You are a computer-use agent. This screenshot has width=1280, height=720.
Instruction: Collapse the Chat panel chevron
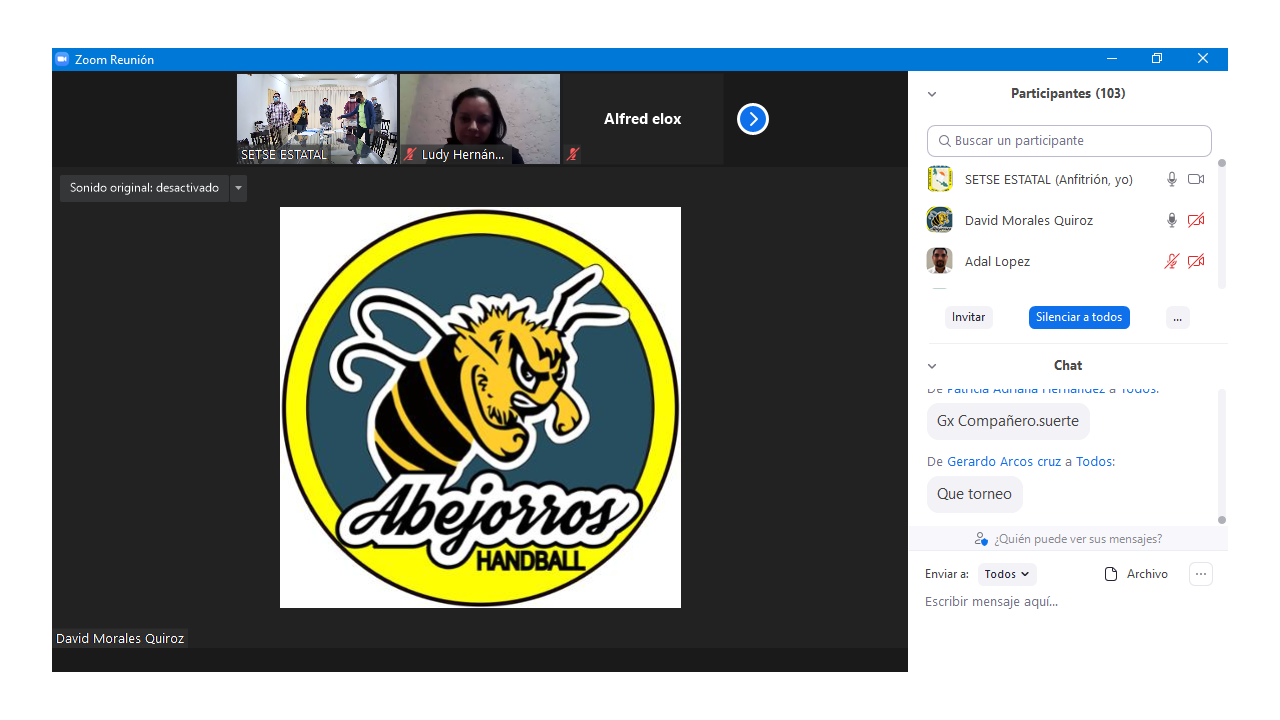(x=932, y=366)
